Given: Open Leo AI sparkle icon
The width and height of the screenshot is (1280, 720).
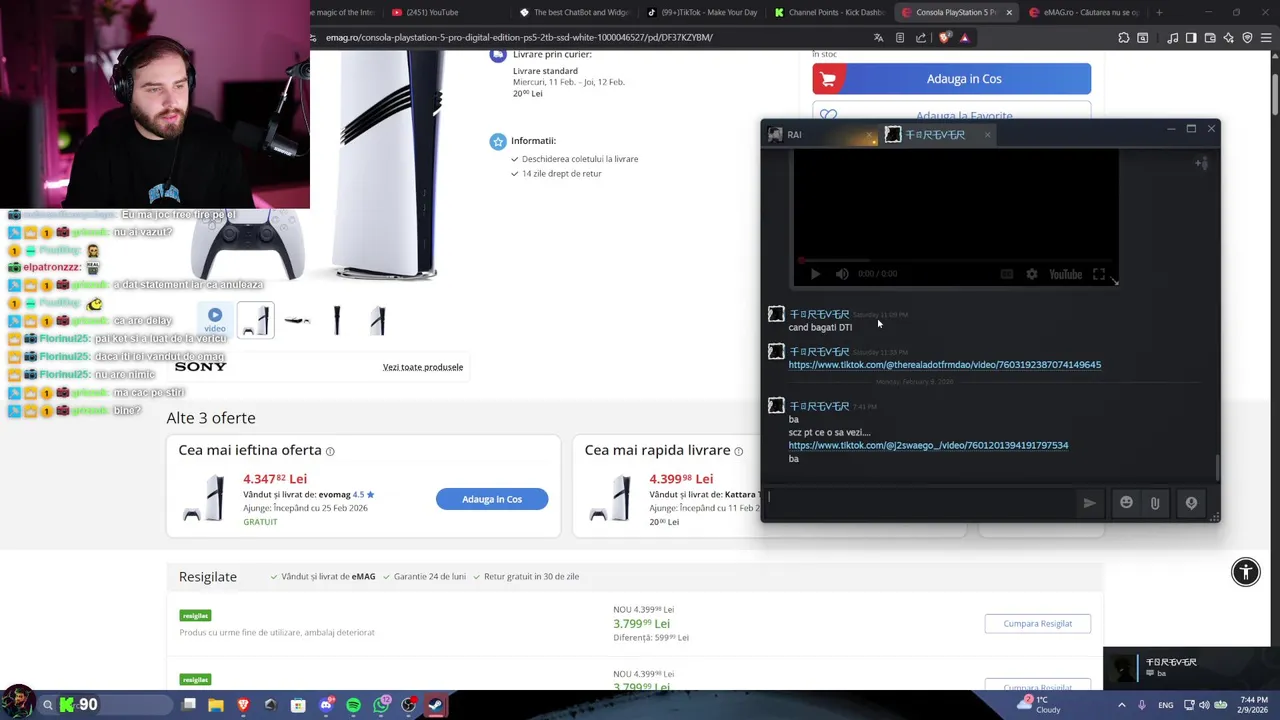Looking at the screenshot, I should tap(1229, 38).
